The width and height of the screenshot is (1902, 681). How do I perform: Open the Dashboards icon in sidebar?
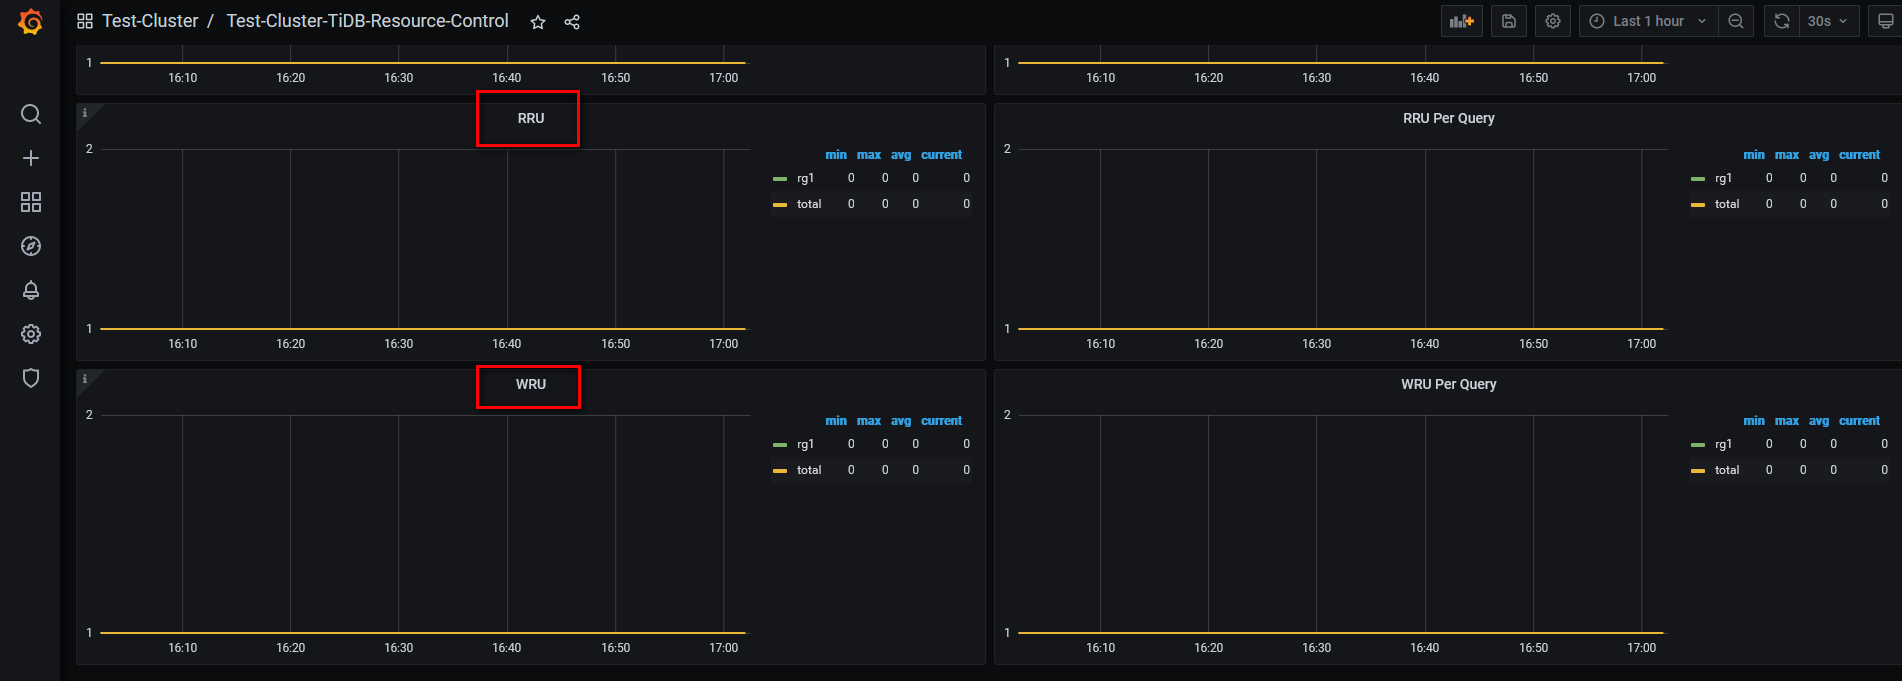(31, 202)
